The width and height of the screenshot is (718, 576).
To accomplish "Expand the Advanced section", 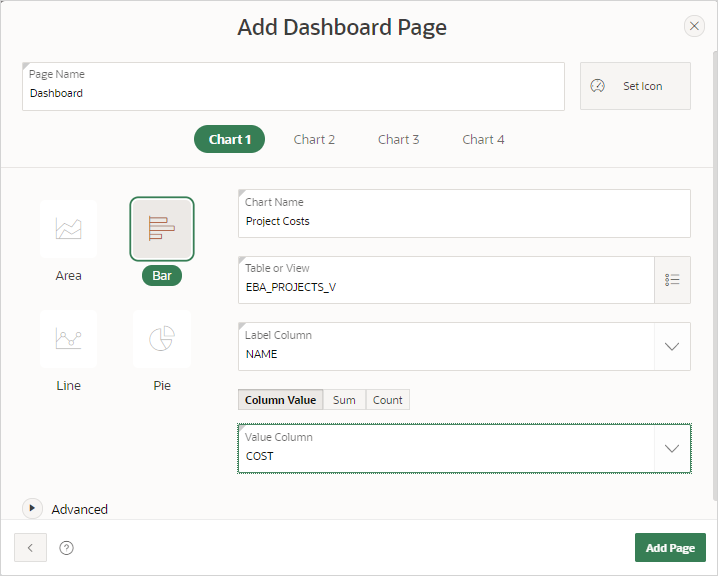I will coord(32,508).
